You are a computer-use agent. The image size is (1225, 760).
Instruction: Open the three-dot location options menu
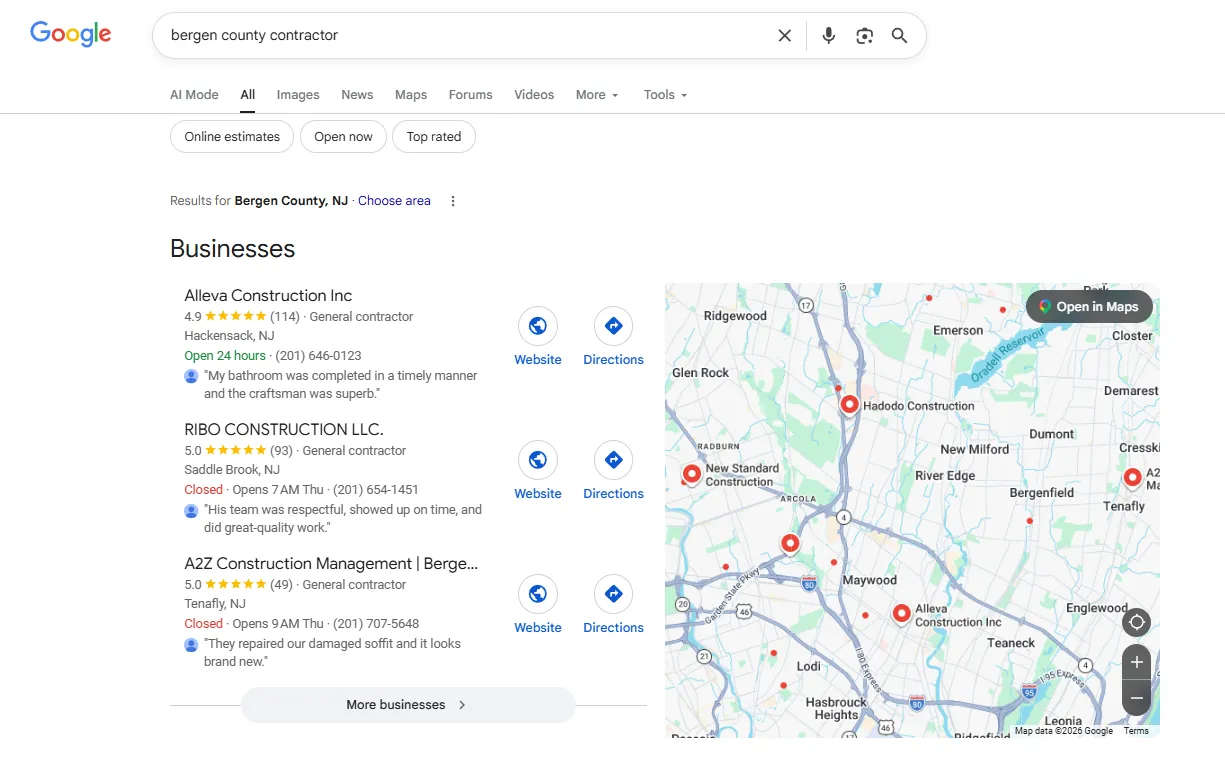pos(453,201)
